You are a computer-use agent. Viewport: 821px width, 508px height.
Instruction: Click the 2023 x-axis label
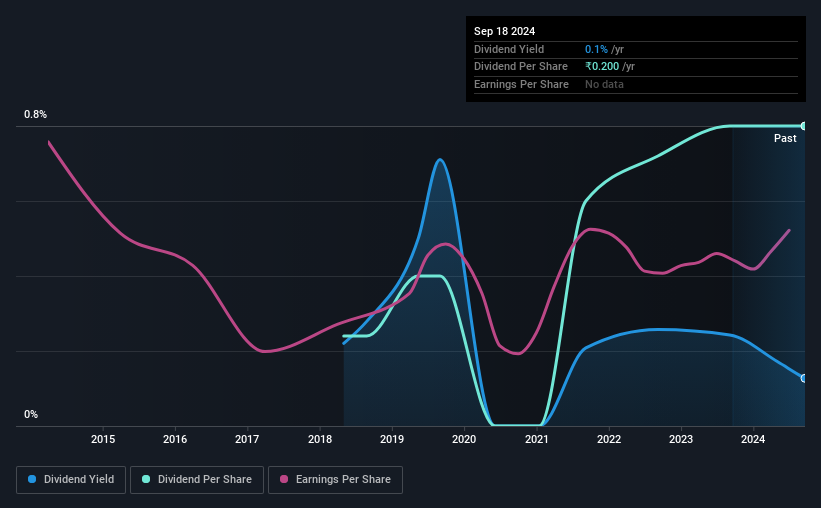[681, 439]
